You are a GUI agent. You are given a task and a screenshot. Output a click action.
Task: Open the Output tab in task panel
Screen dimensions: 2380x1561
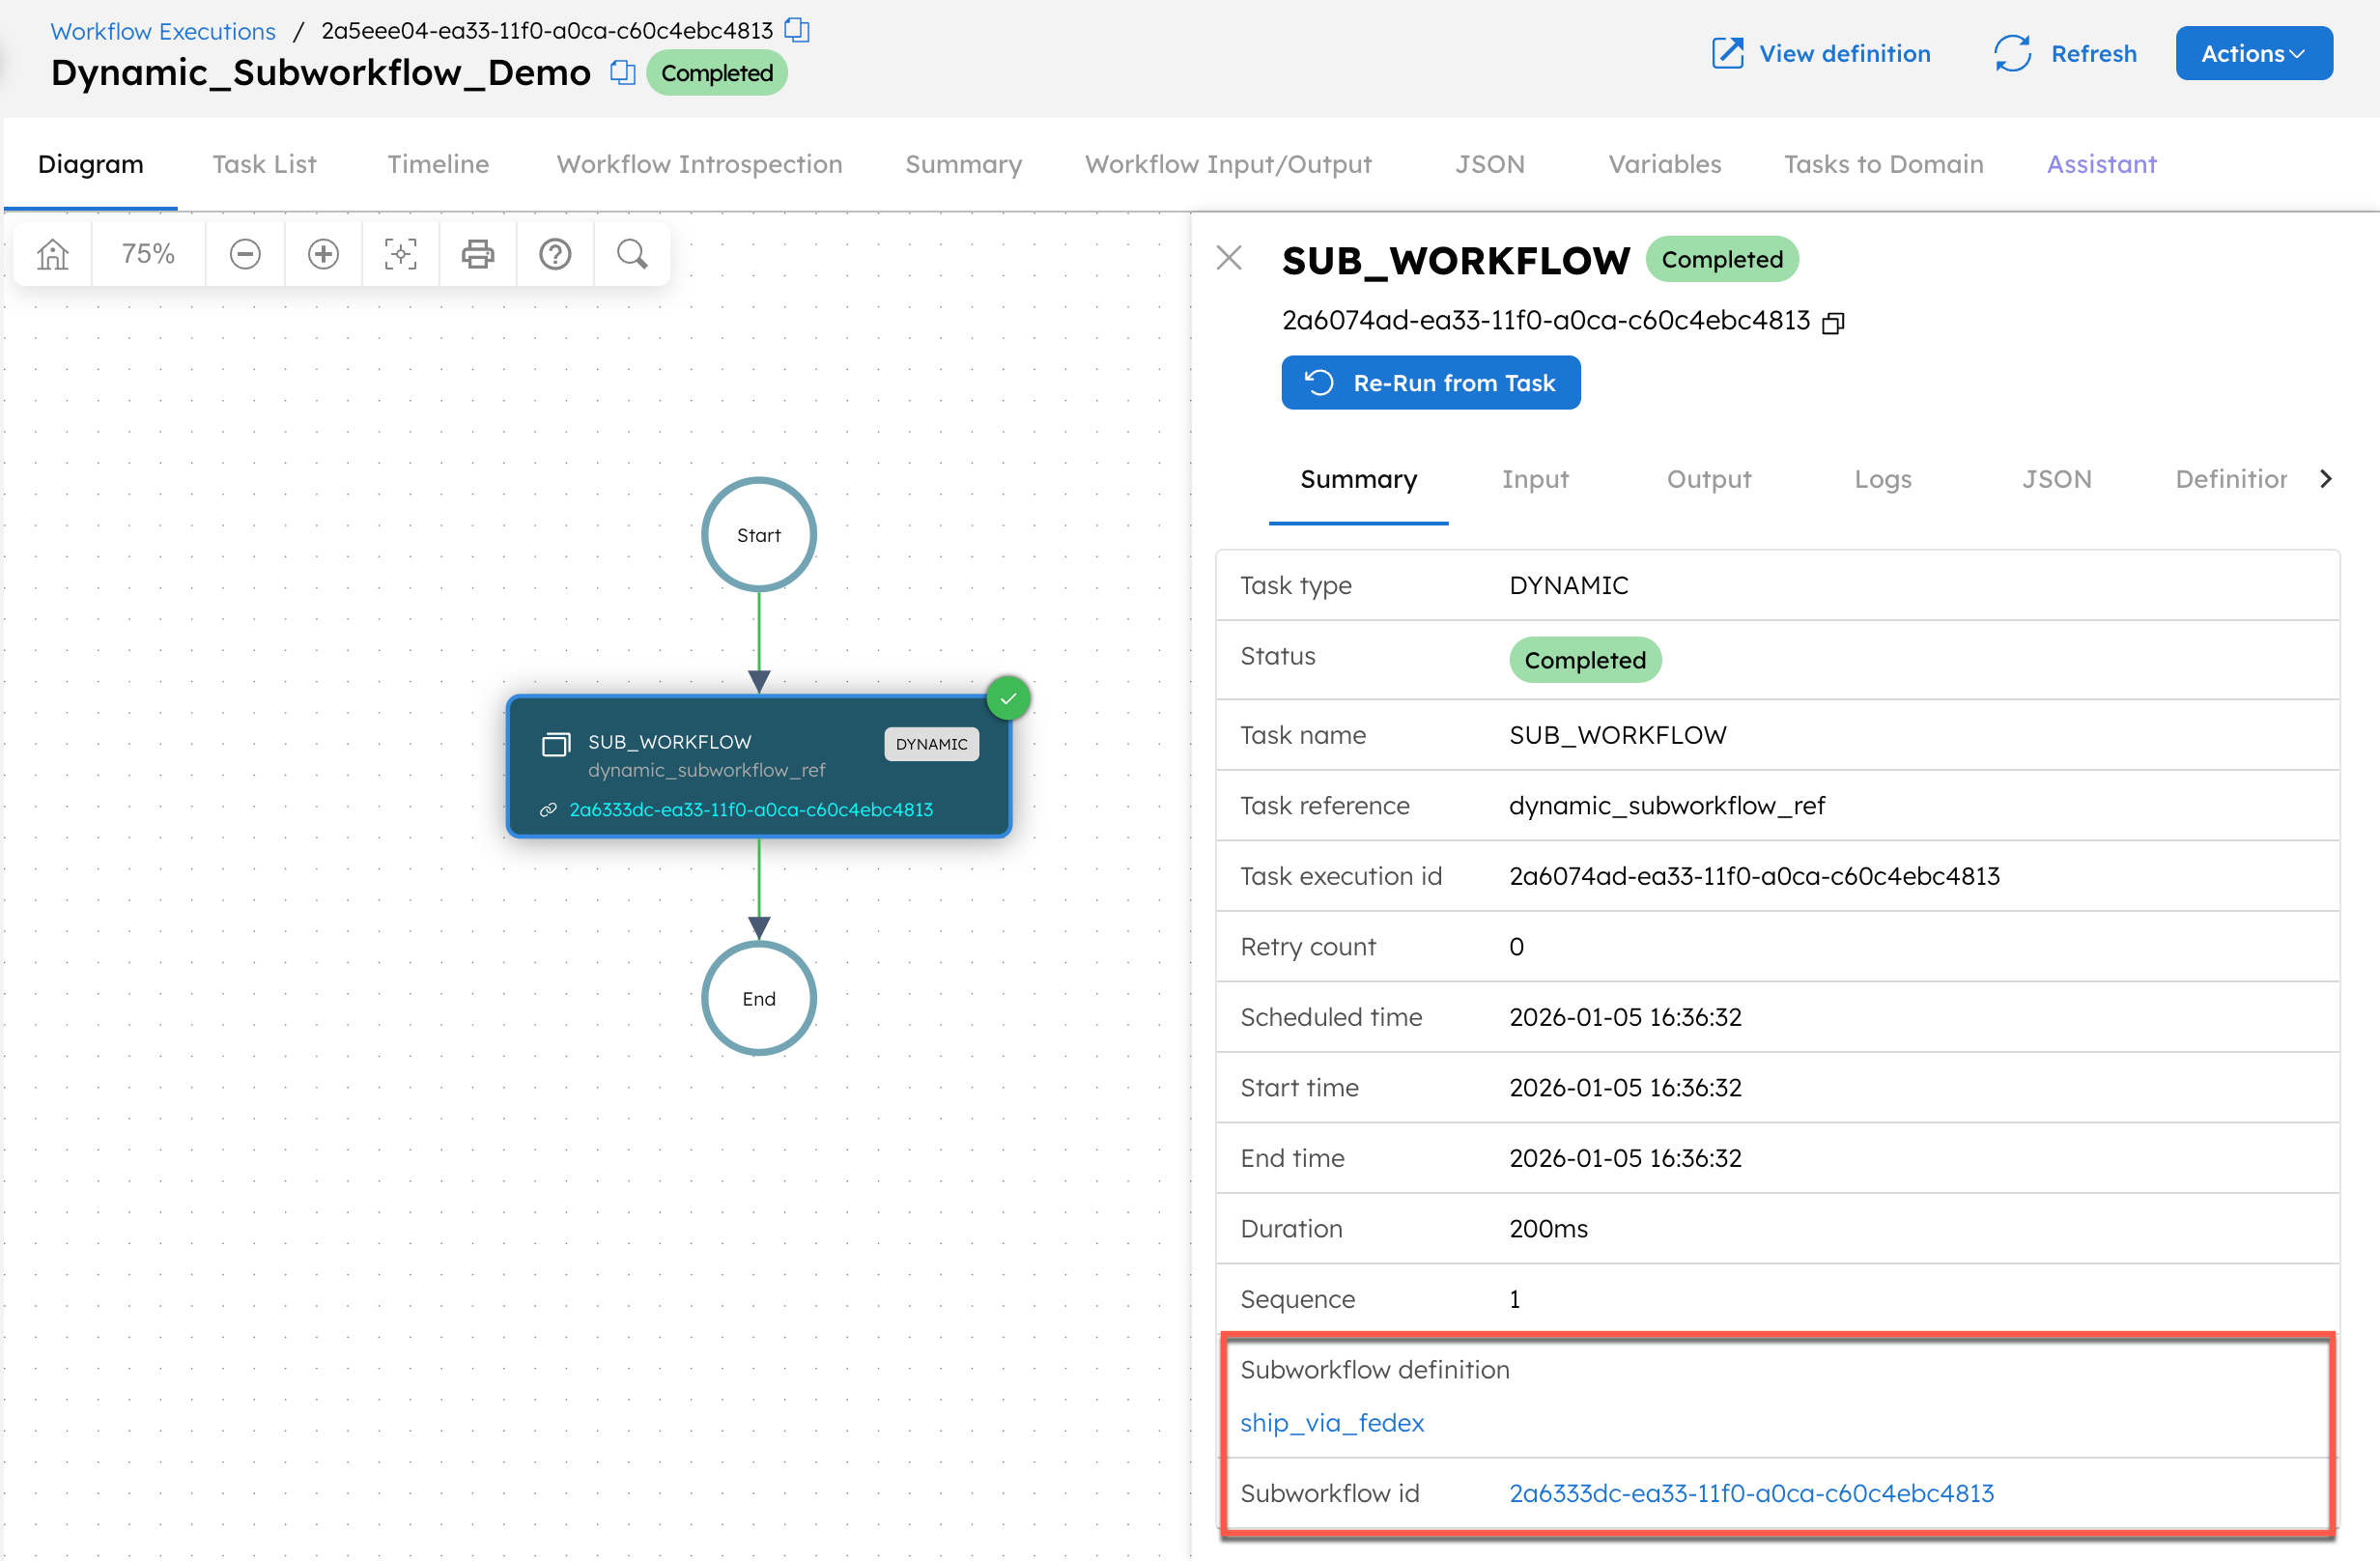point(1708,479)
